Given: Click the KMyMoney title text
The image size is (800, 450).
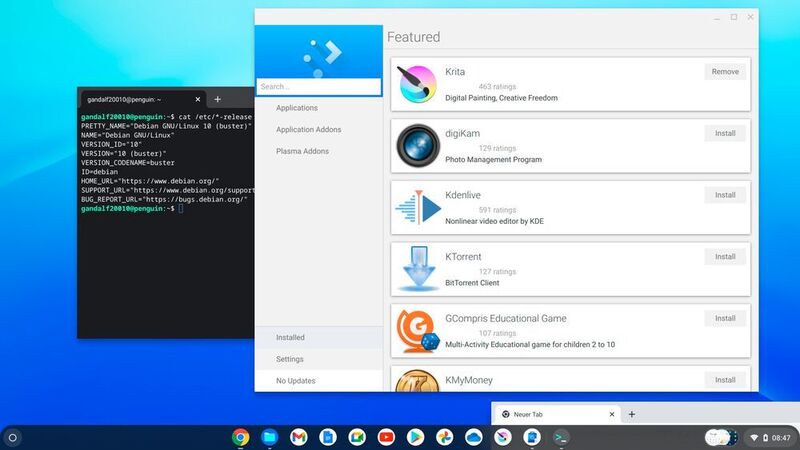Looking at the screenshot, I should click(468, 380).
